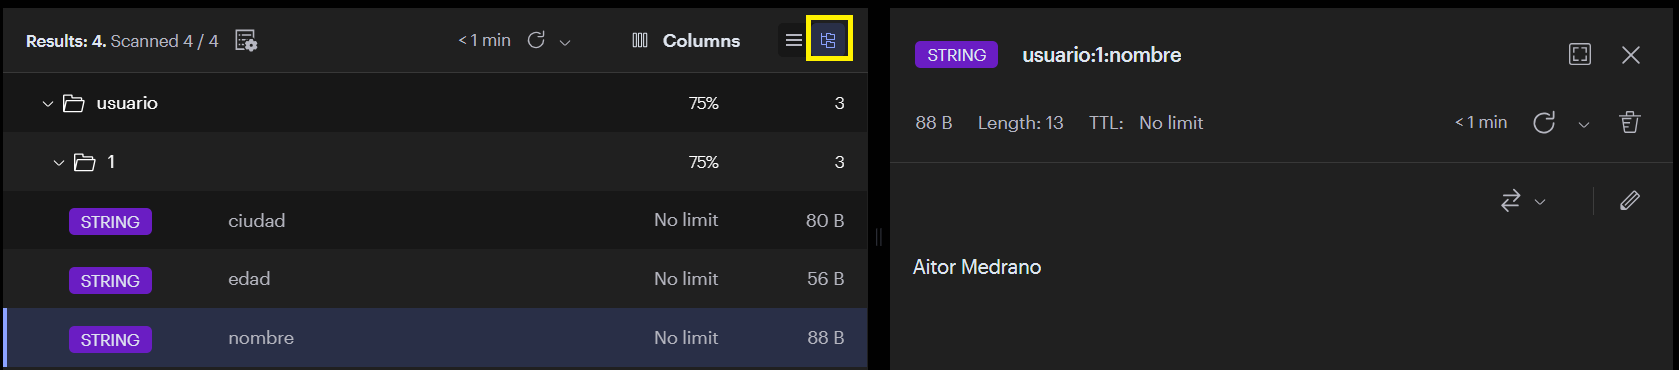Open the scan settings icon beside Results
1679x370 pixels.
246,40
